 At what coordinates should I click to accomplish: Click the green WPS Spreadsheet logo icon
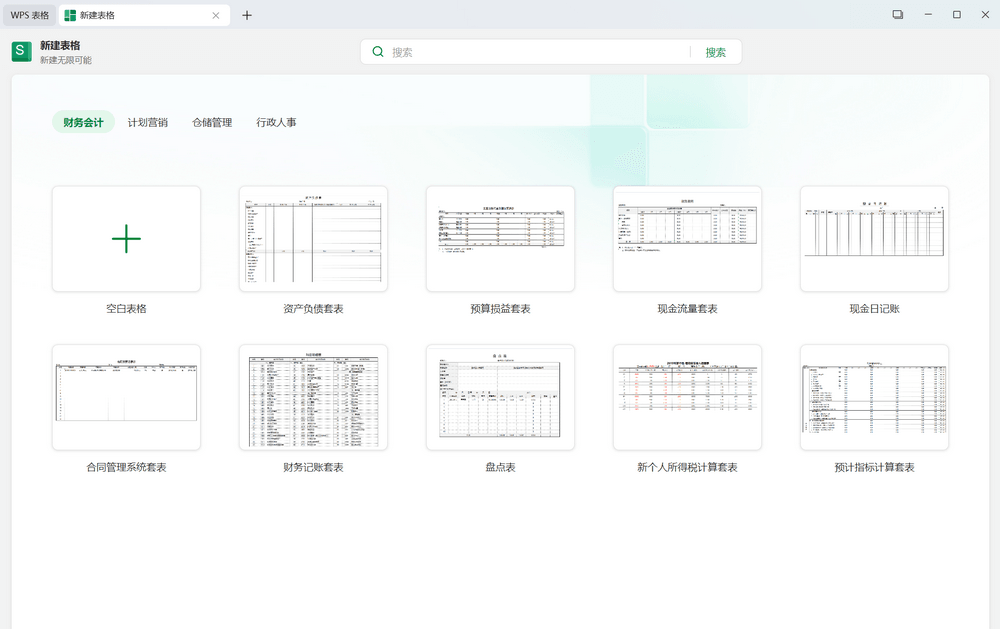click(21, 50)
